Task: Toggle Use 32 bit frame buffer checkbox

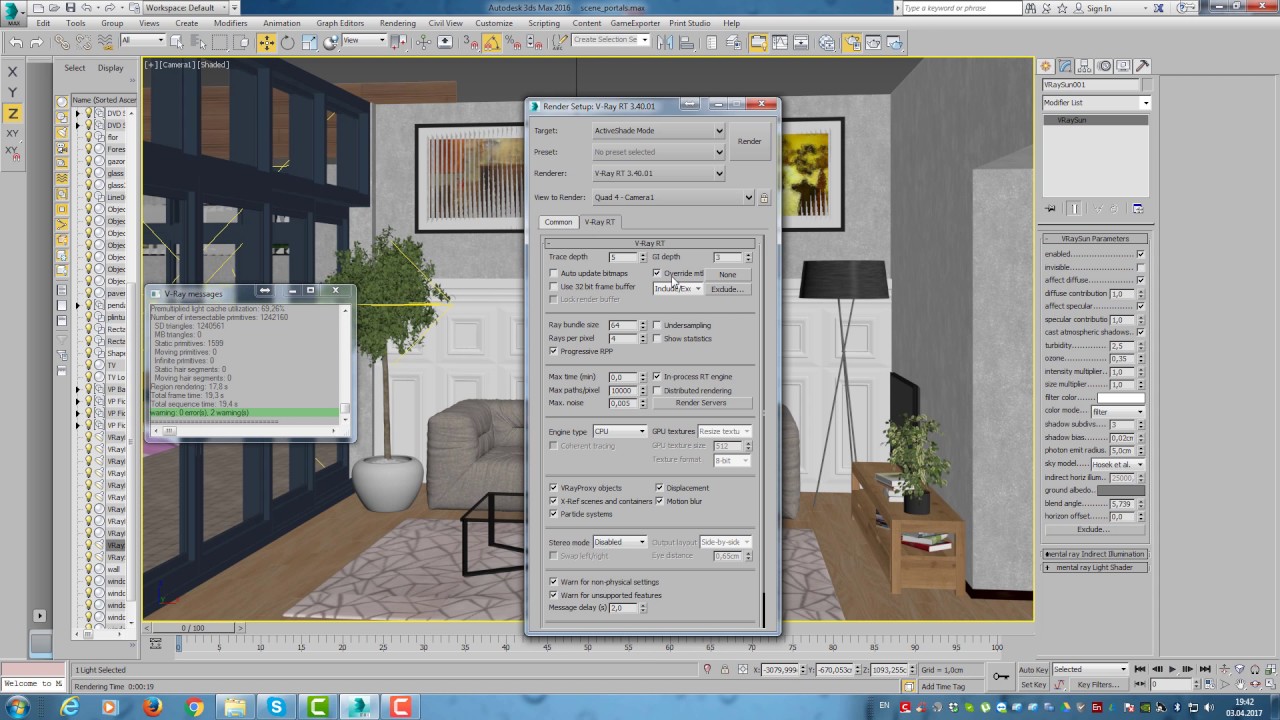Action: pyautogui.click(x=553, y=286)
